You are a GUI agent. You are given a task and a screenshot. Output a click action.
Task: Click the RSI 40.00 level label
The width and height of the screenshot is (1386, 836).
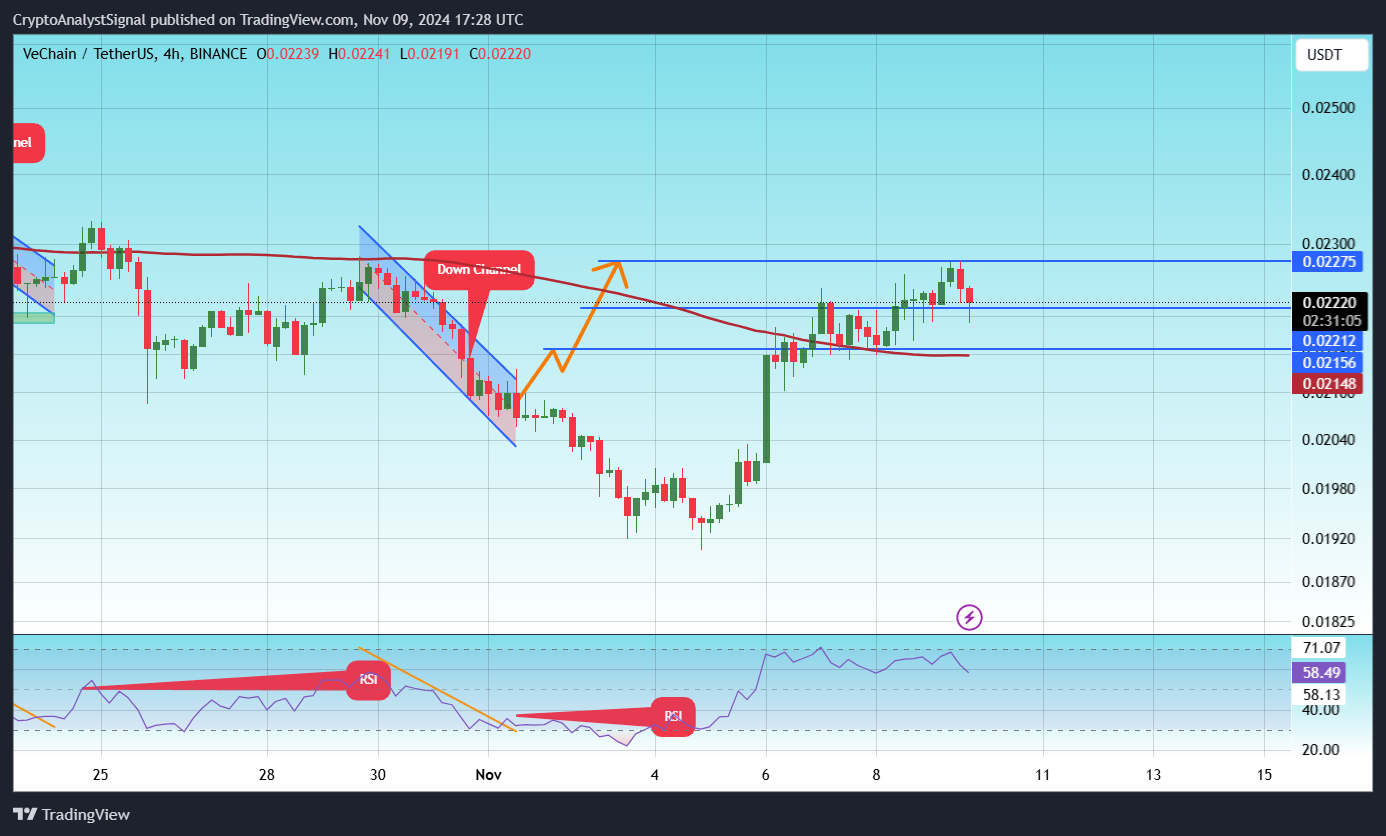pos(1320,710)
